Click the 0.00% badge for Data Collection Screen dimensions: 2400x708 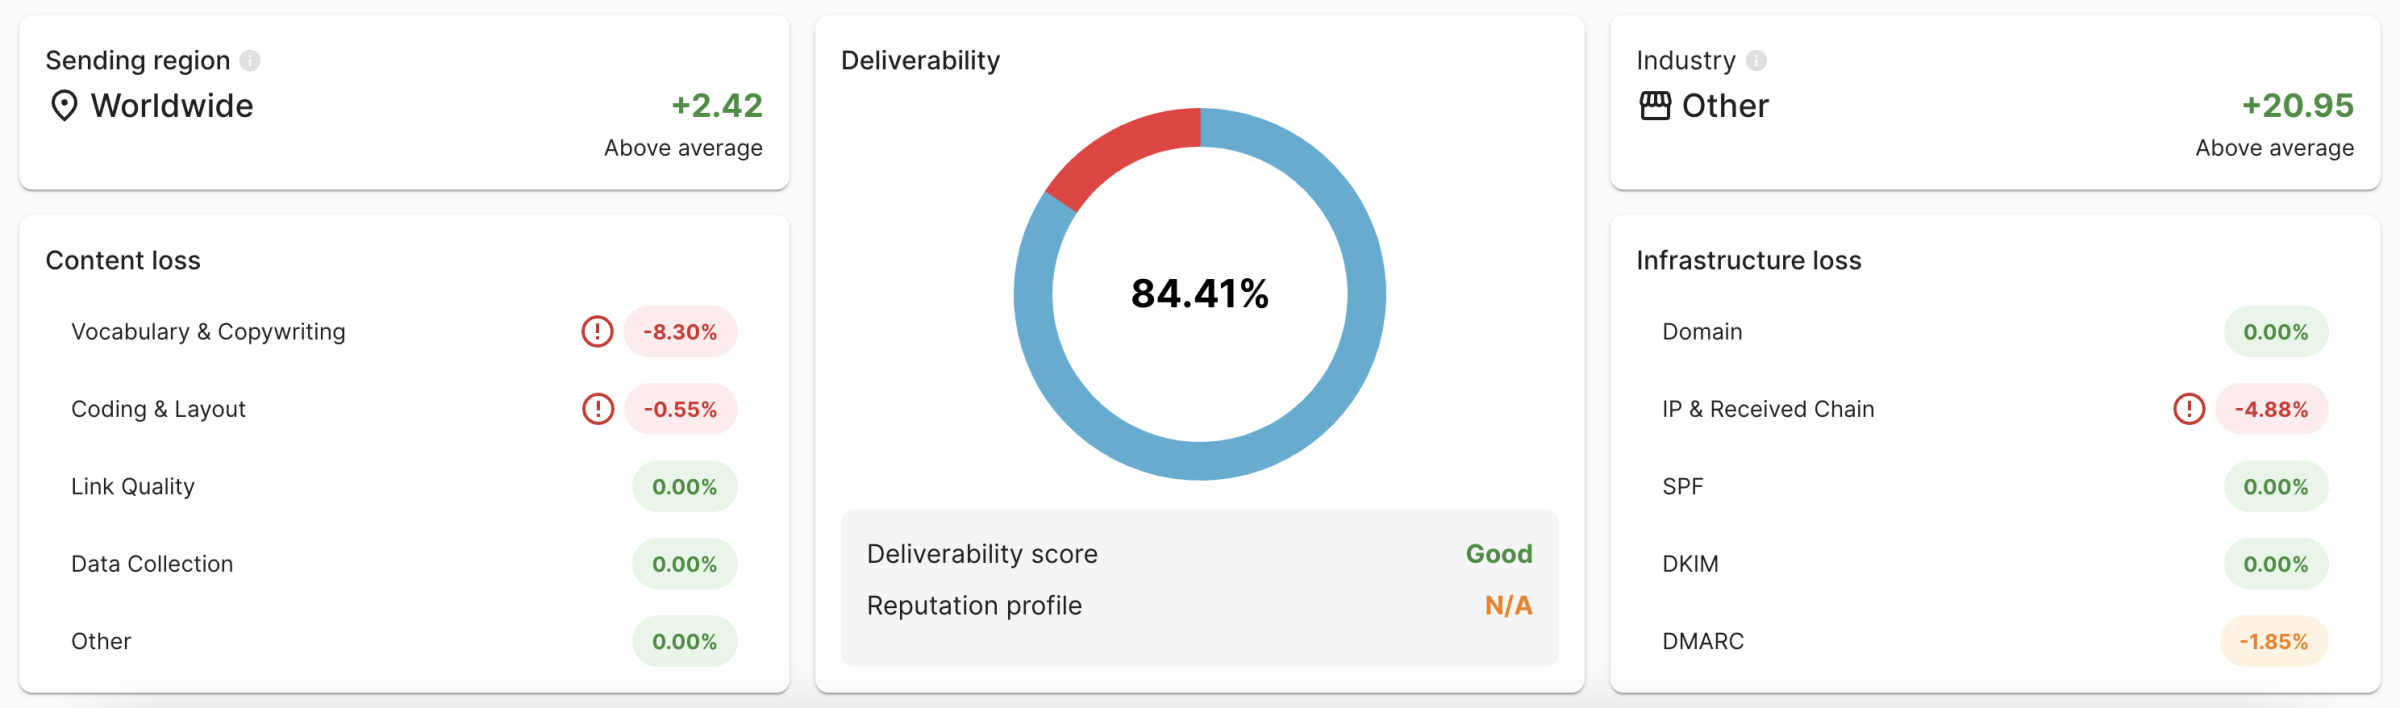point(684,563)
